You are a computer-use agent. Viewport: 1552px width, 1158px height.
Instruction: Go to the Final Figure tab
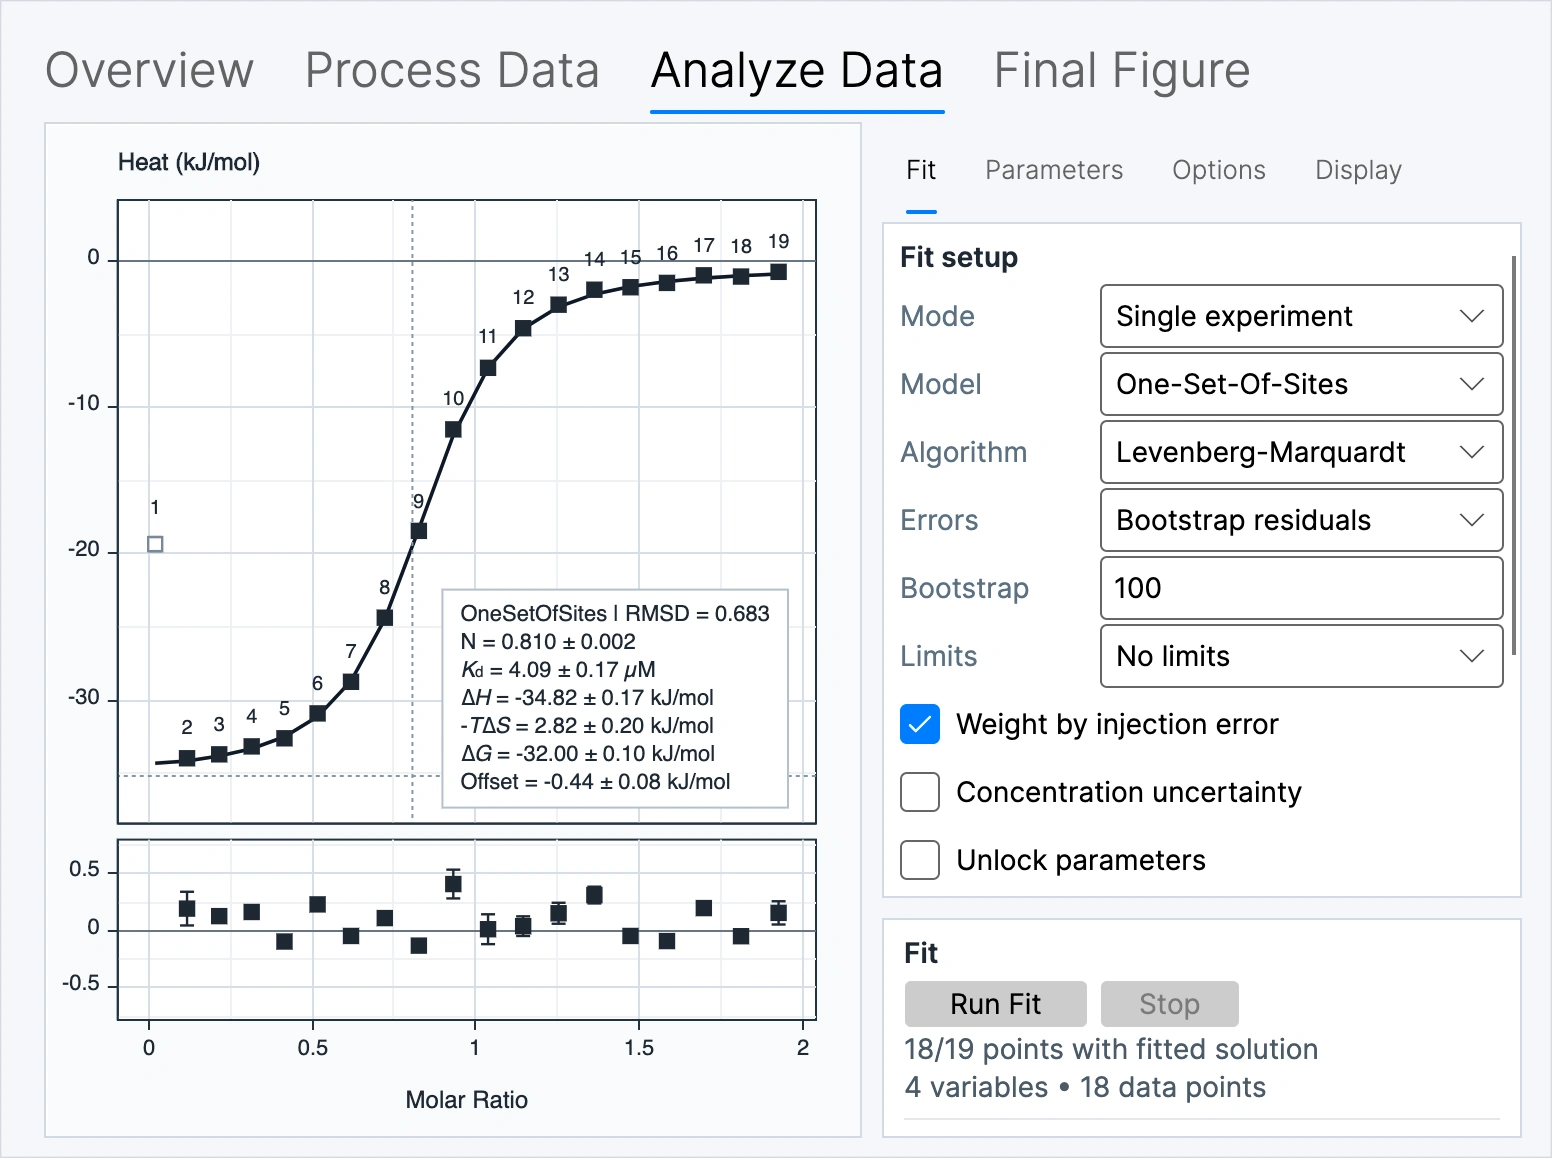tap(1122, 71)
